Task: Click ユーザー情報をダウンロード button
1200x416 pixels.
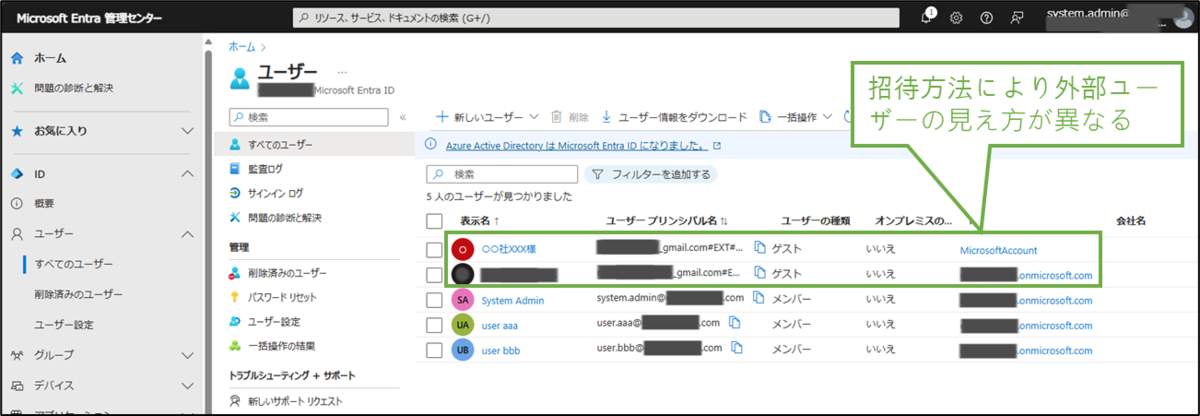Action: pyautogui.click(x=674, y=117)
